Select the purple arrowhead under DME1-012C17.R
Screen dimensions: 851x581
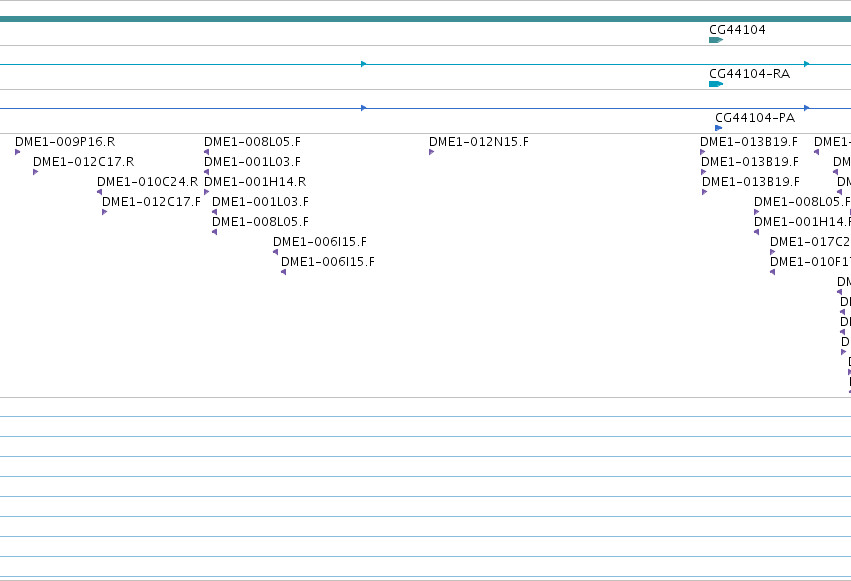click(x=36, y=172)
